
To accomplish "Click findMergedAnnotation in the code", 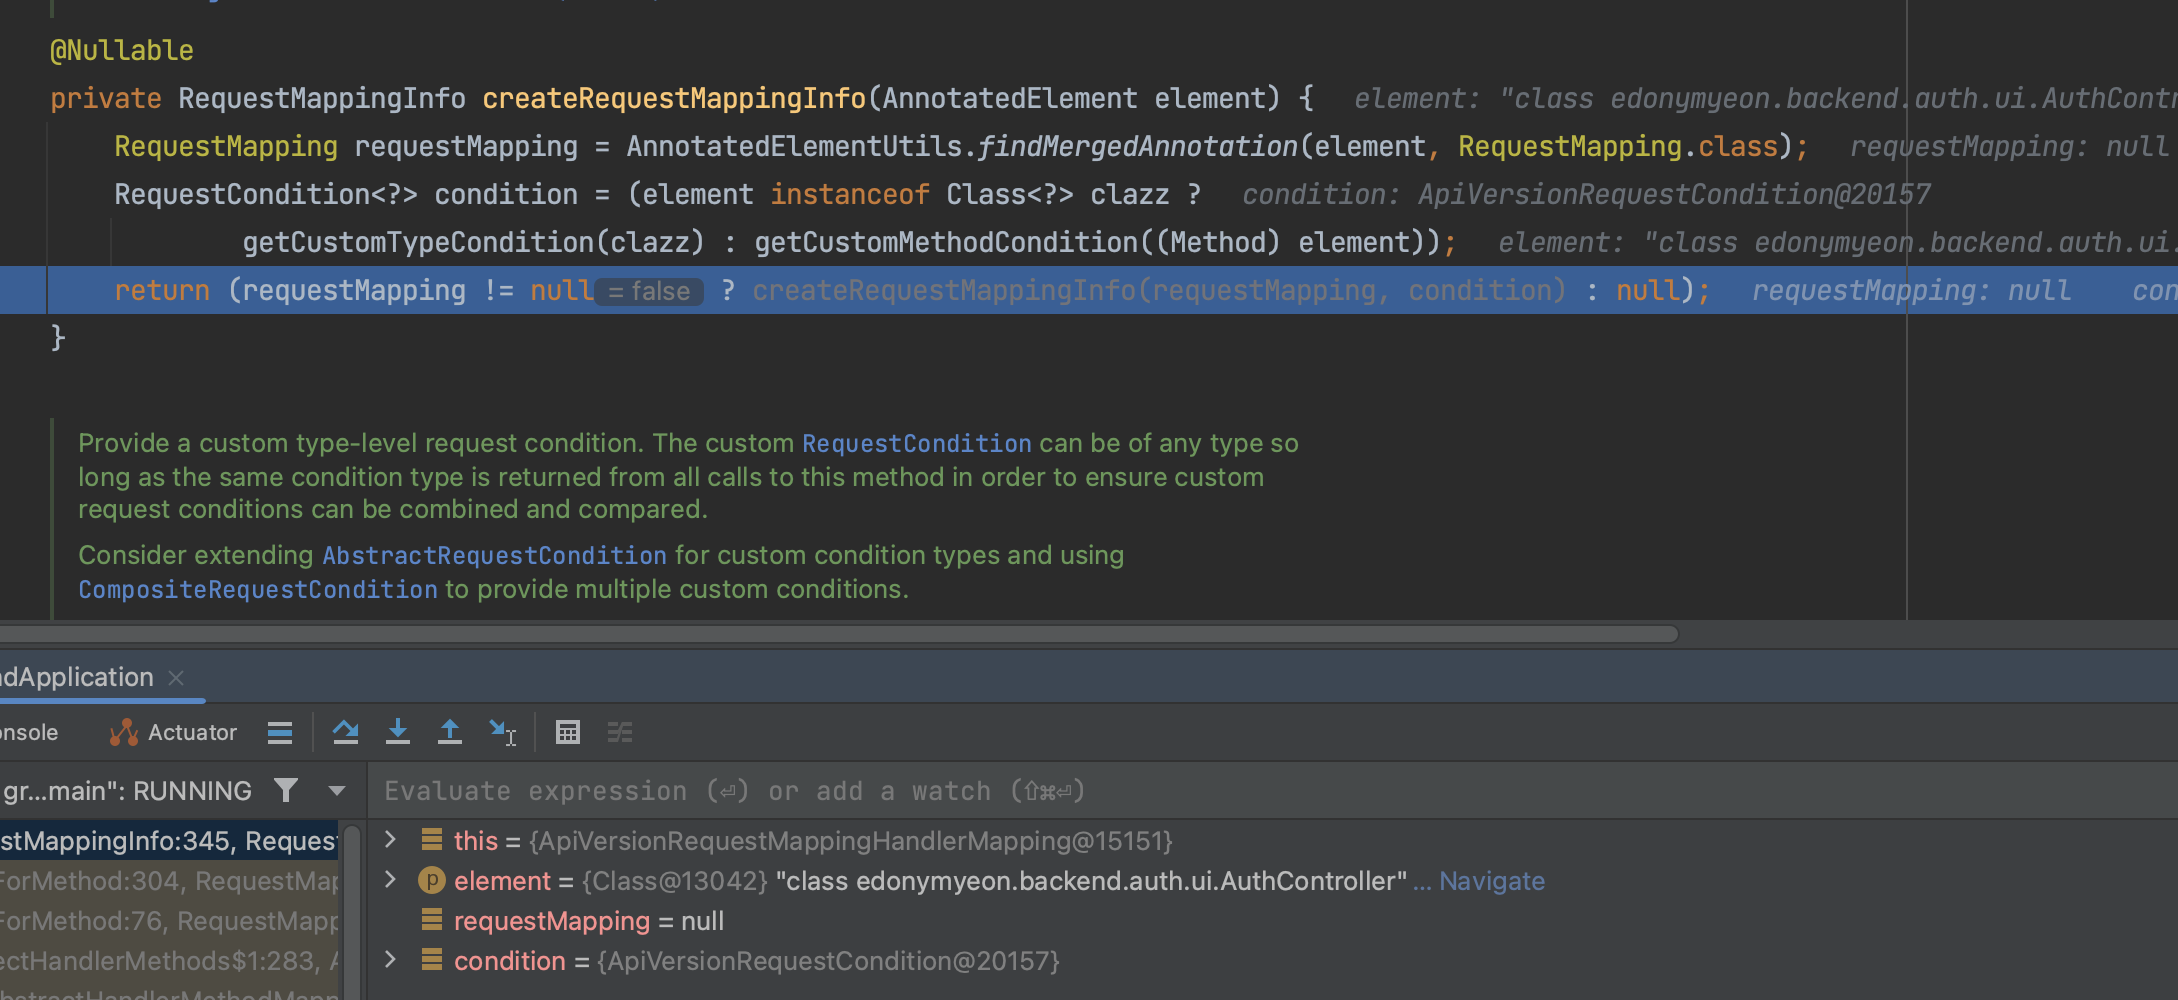I will (x=1137, y=146).
